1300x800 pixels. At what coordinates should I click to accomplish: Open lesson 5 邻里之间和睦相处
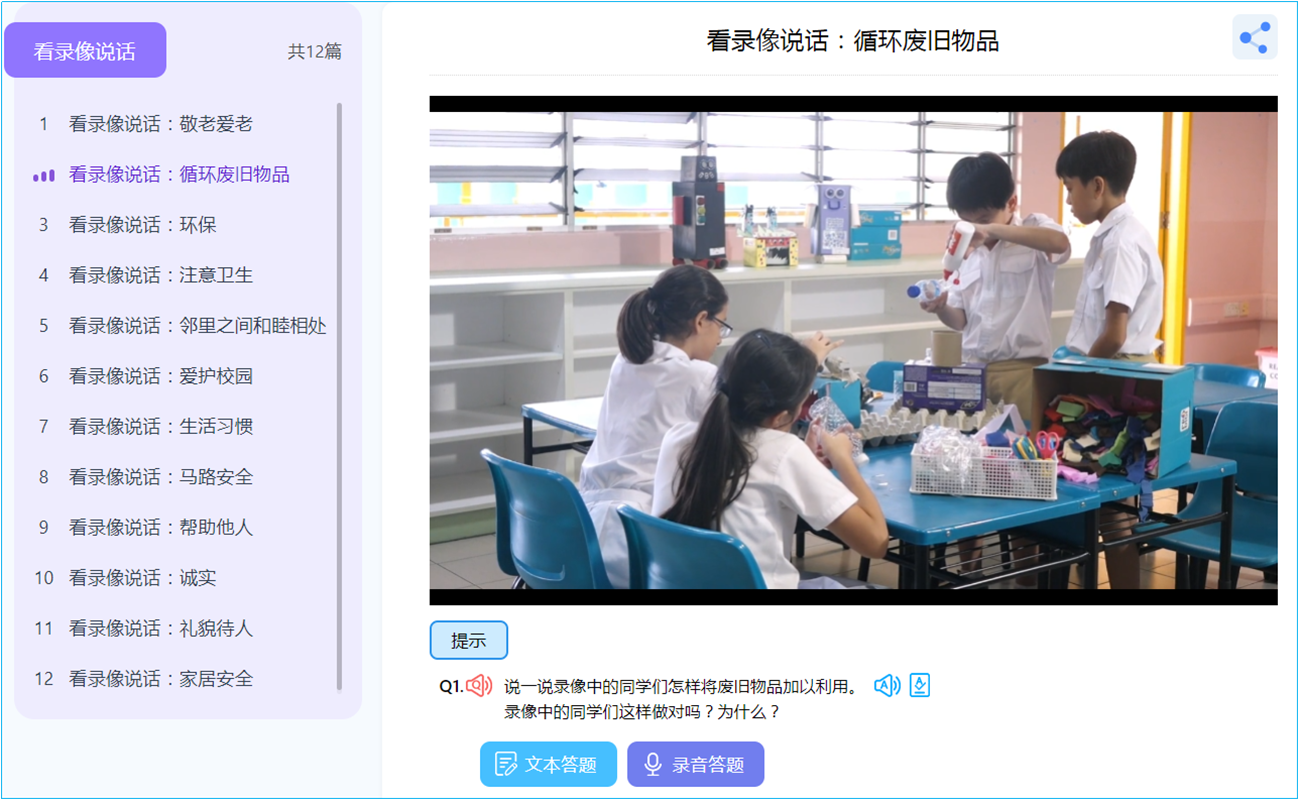pos(197,326)
